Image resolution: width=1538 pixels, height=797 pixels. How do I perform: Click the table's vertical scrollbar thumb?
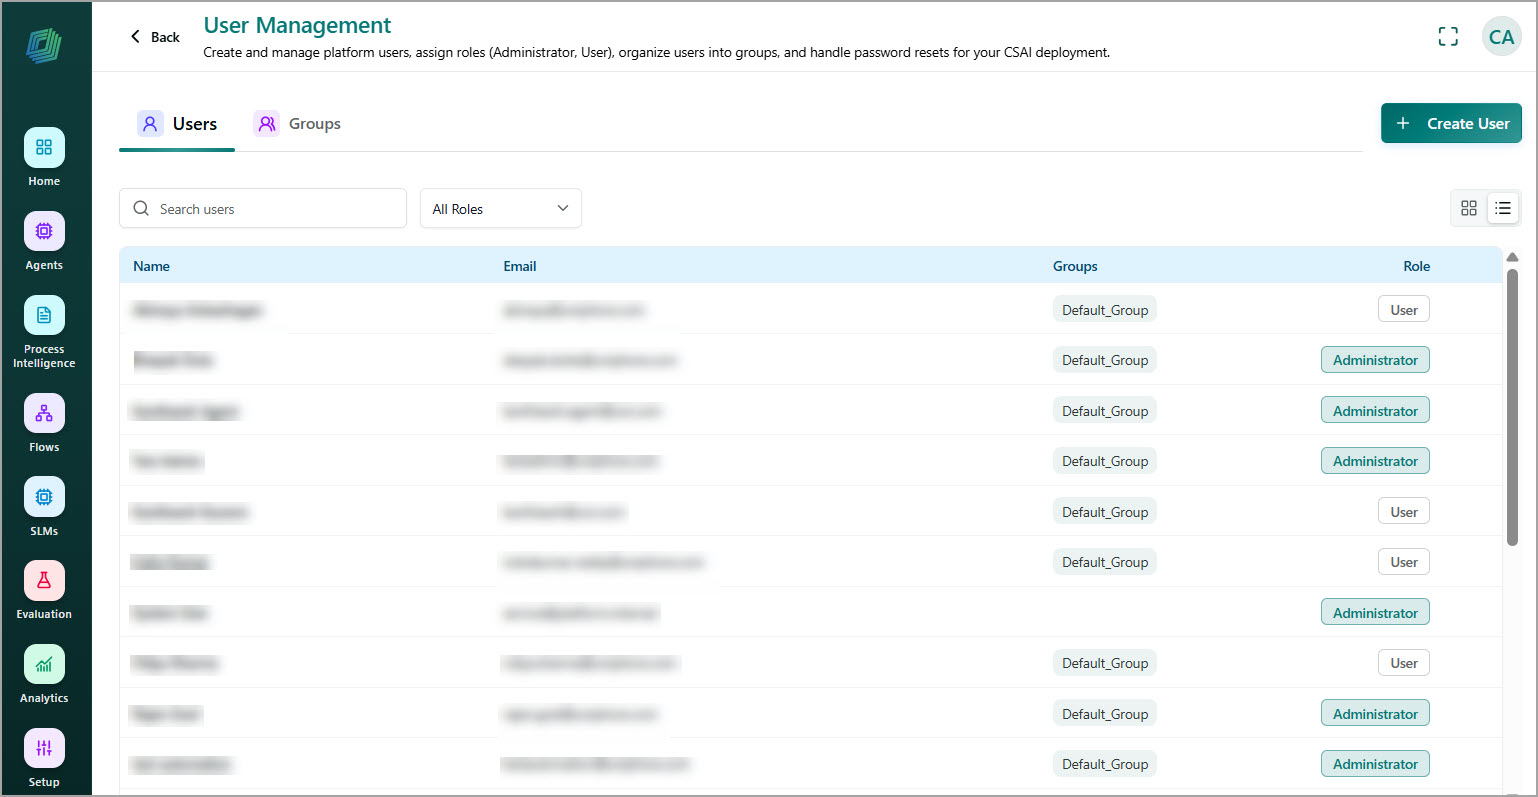(1512, 407)
